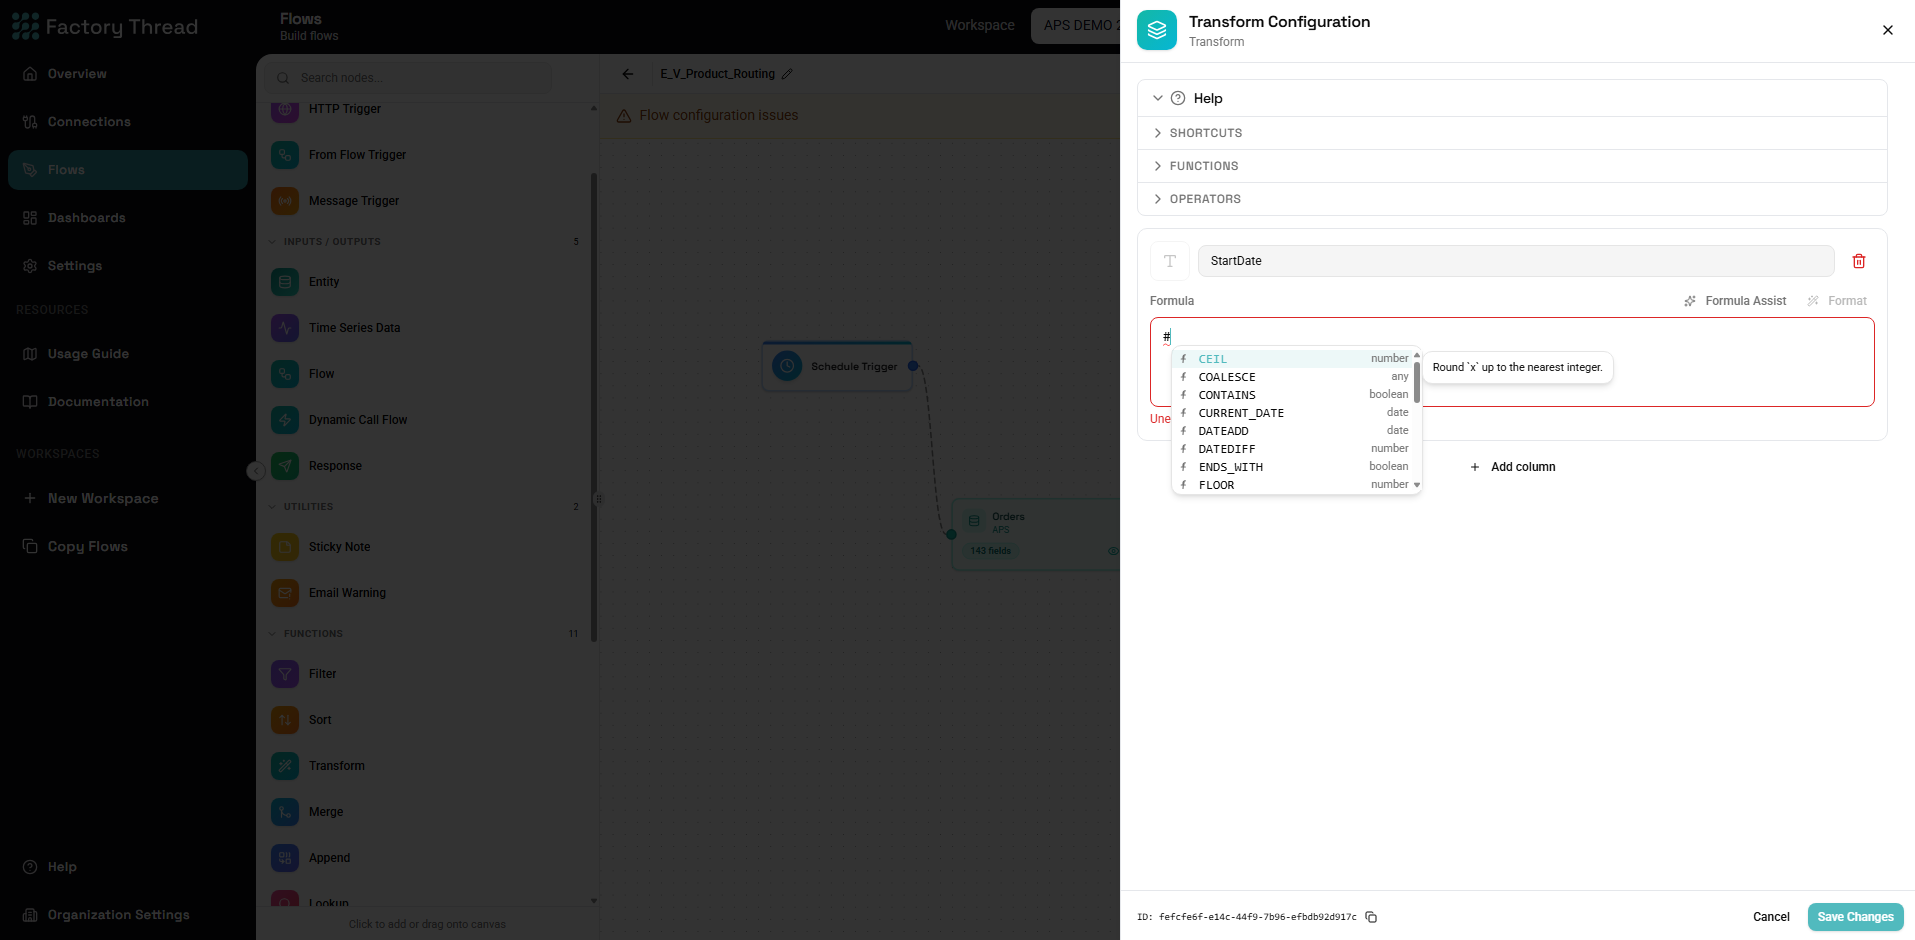Pick DATEADD from the suggestions

(1293, 431)
